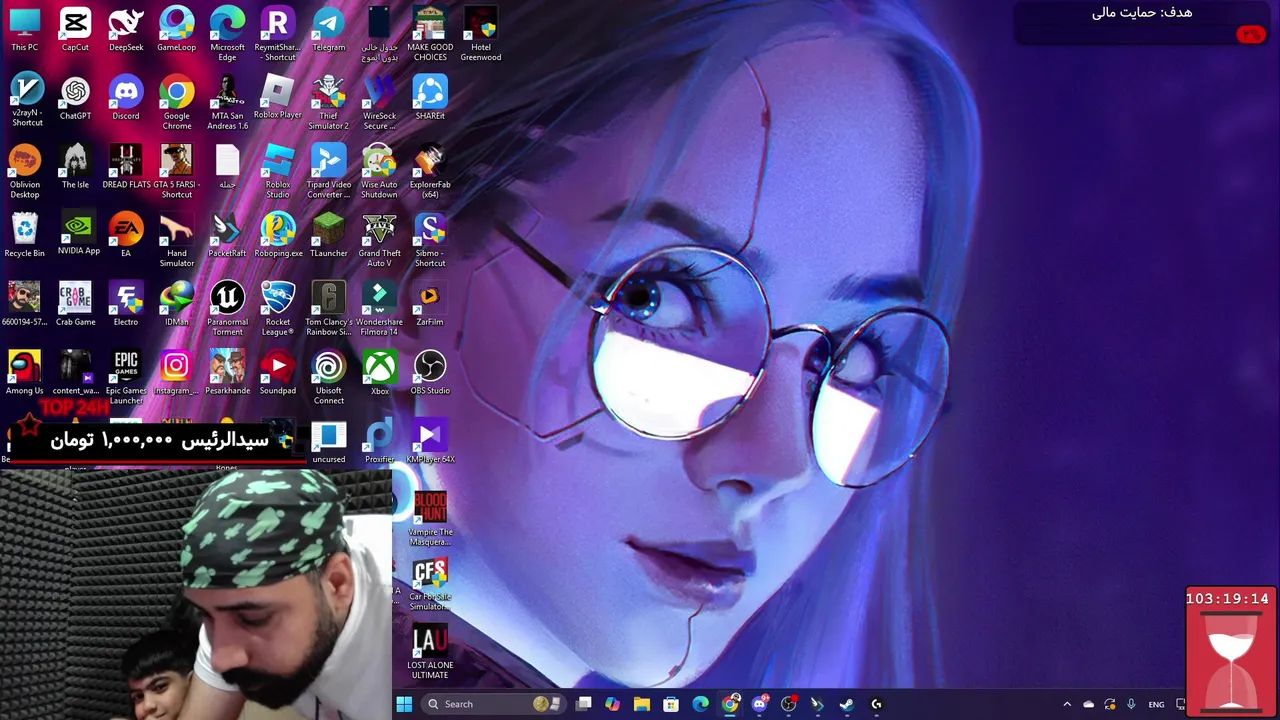Select the DREAD FLATS icon
The image size is (1280, 720).
click(x=126, y=167)
